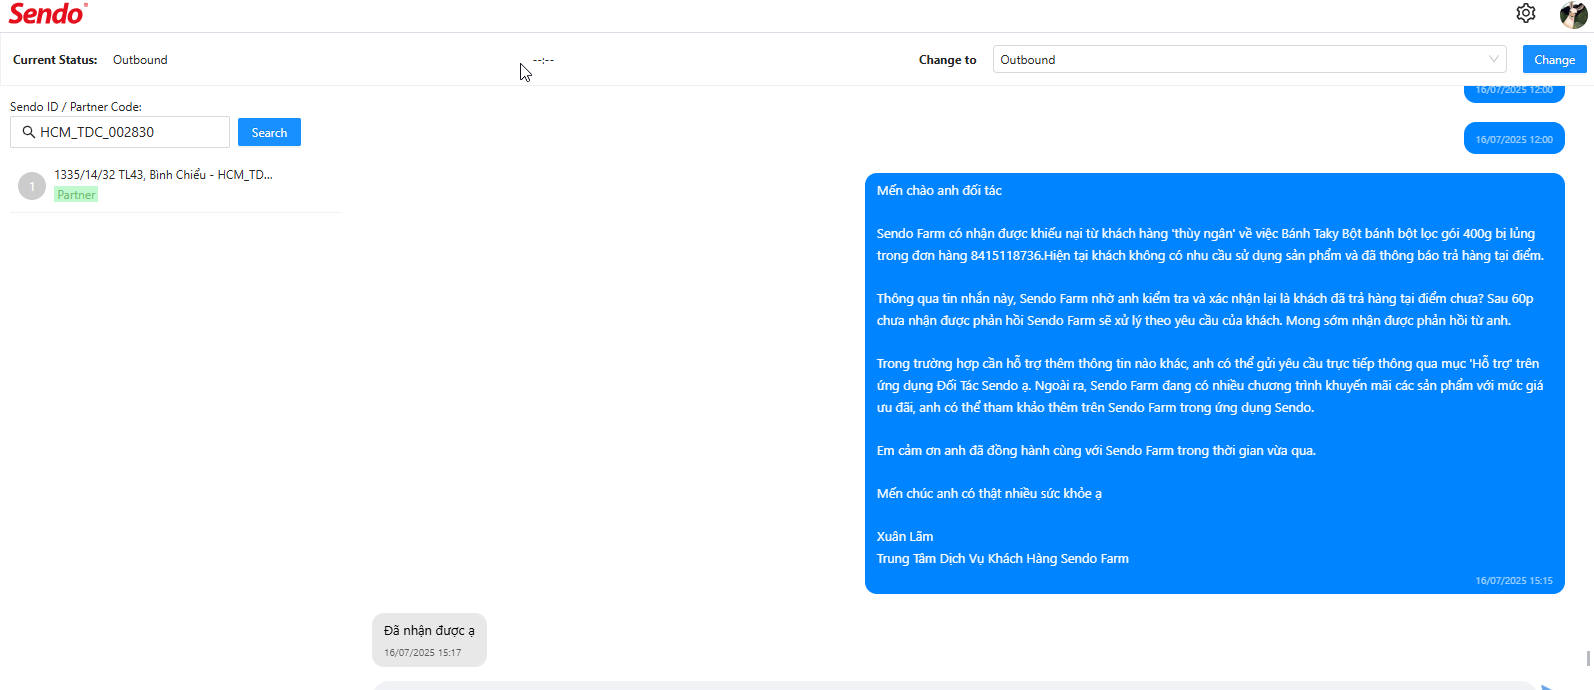
Task: Click the green Partner tag
Action: [76, 195]
